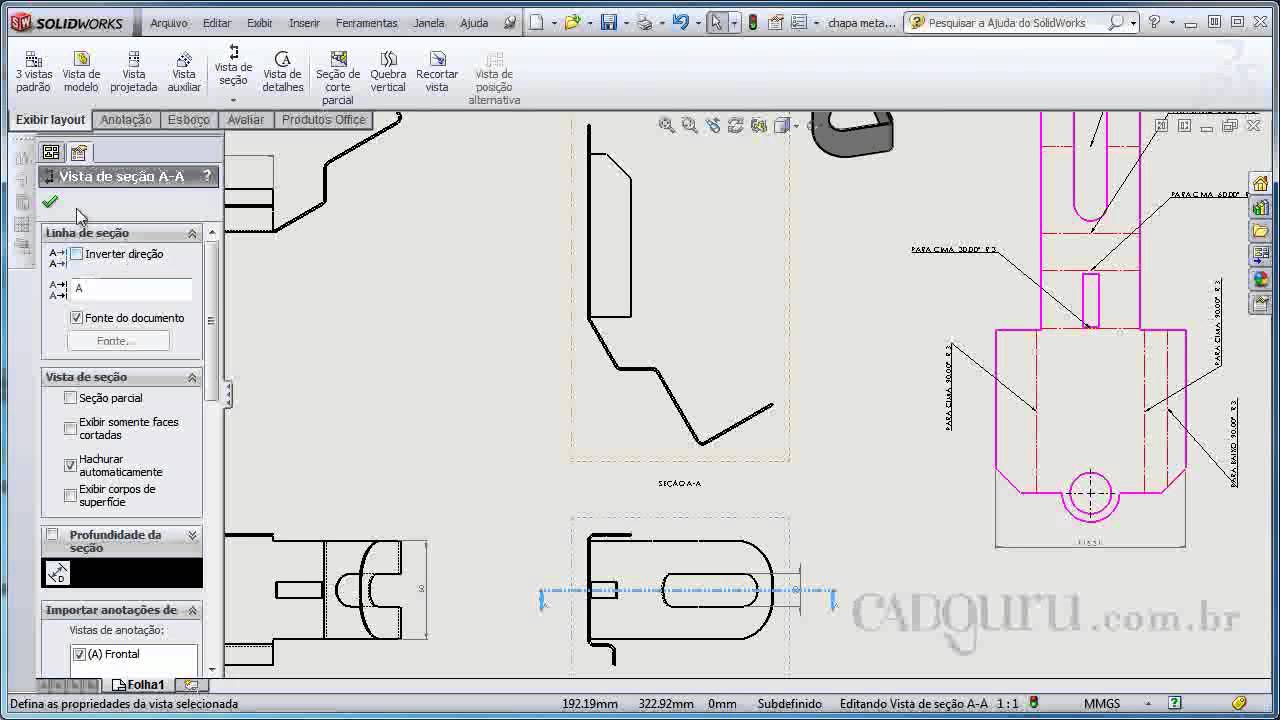Click the Vista de seção A-A help question mark
This screenshot has width=1280, height=720.
pyautogui.click(x=207, y=176)
